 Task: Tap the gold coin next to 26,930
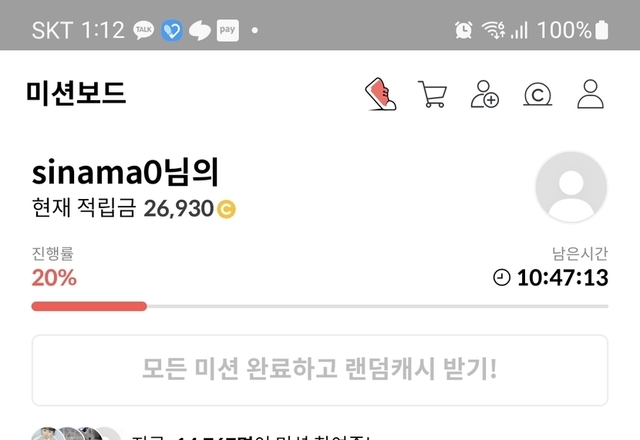[x=226, y=209]
